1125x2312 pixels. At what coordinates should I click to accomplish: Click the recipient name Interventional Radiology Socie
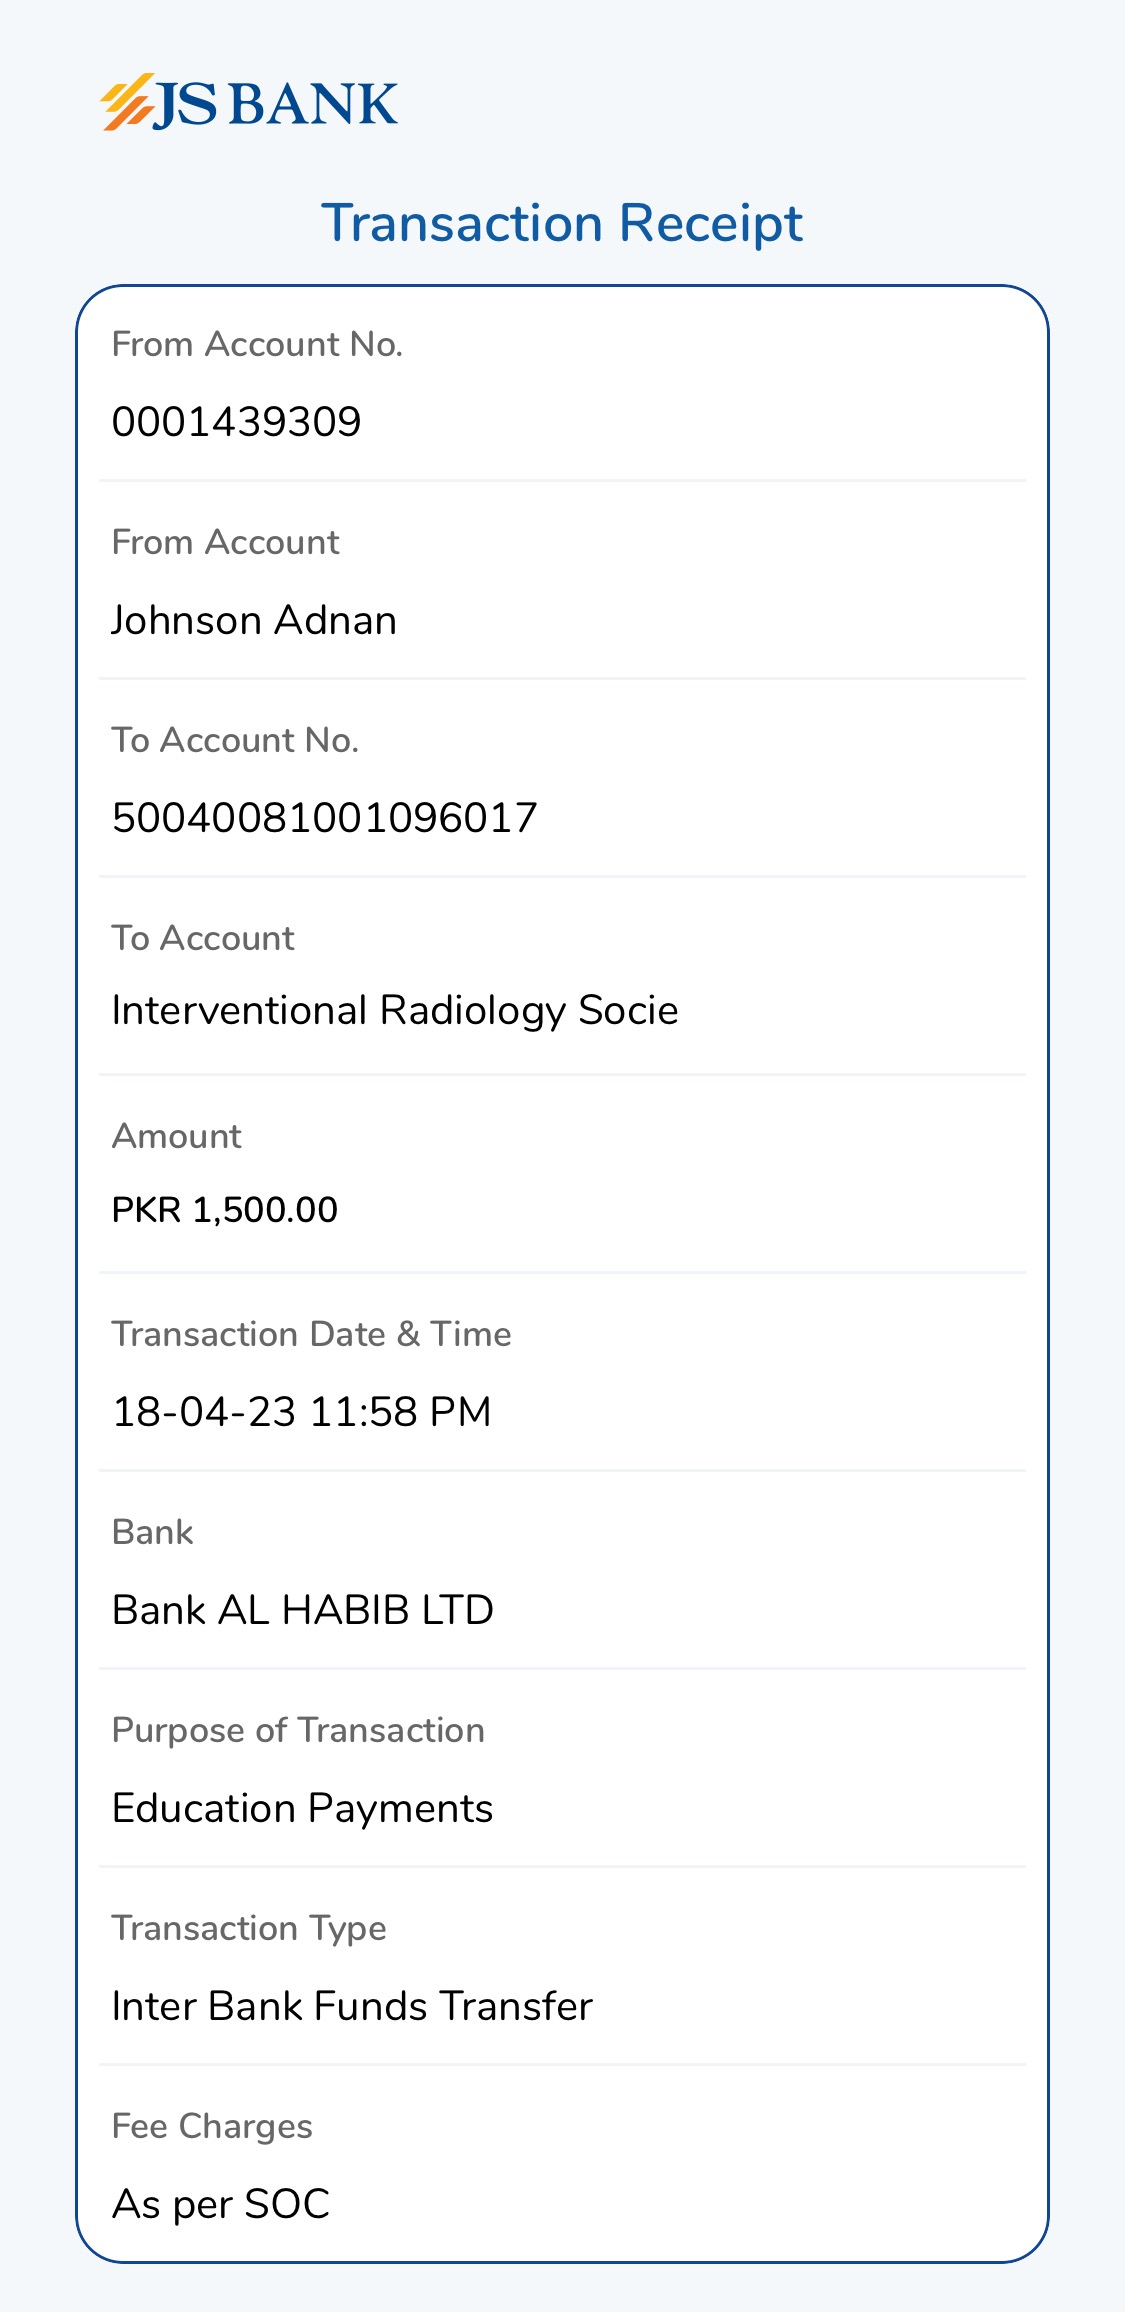pyautogui.click(x=395, y=1010)
